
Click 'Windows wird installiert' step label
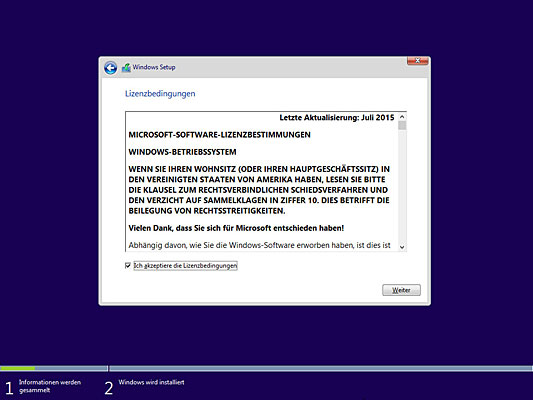click(151, 382)
